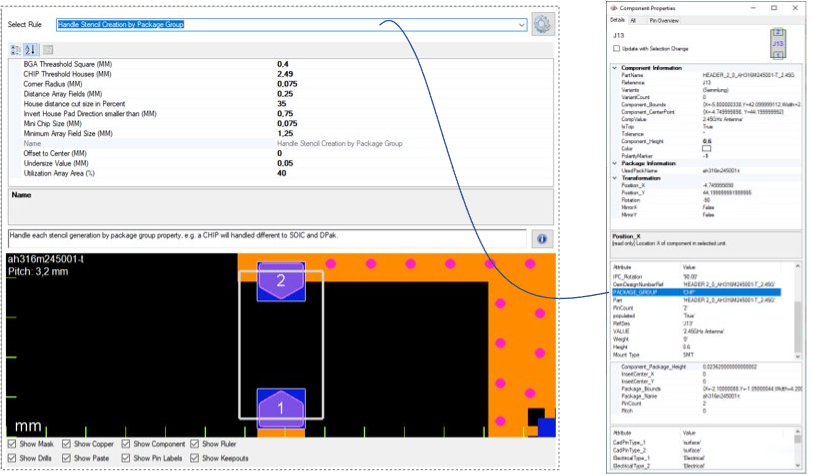
Task: Select the BGA Threshold Square (MM) row
Action: click(x=281, y=64)
